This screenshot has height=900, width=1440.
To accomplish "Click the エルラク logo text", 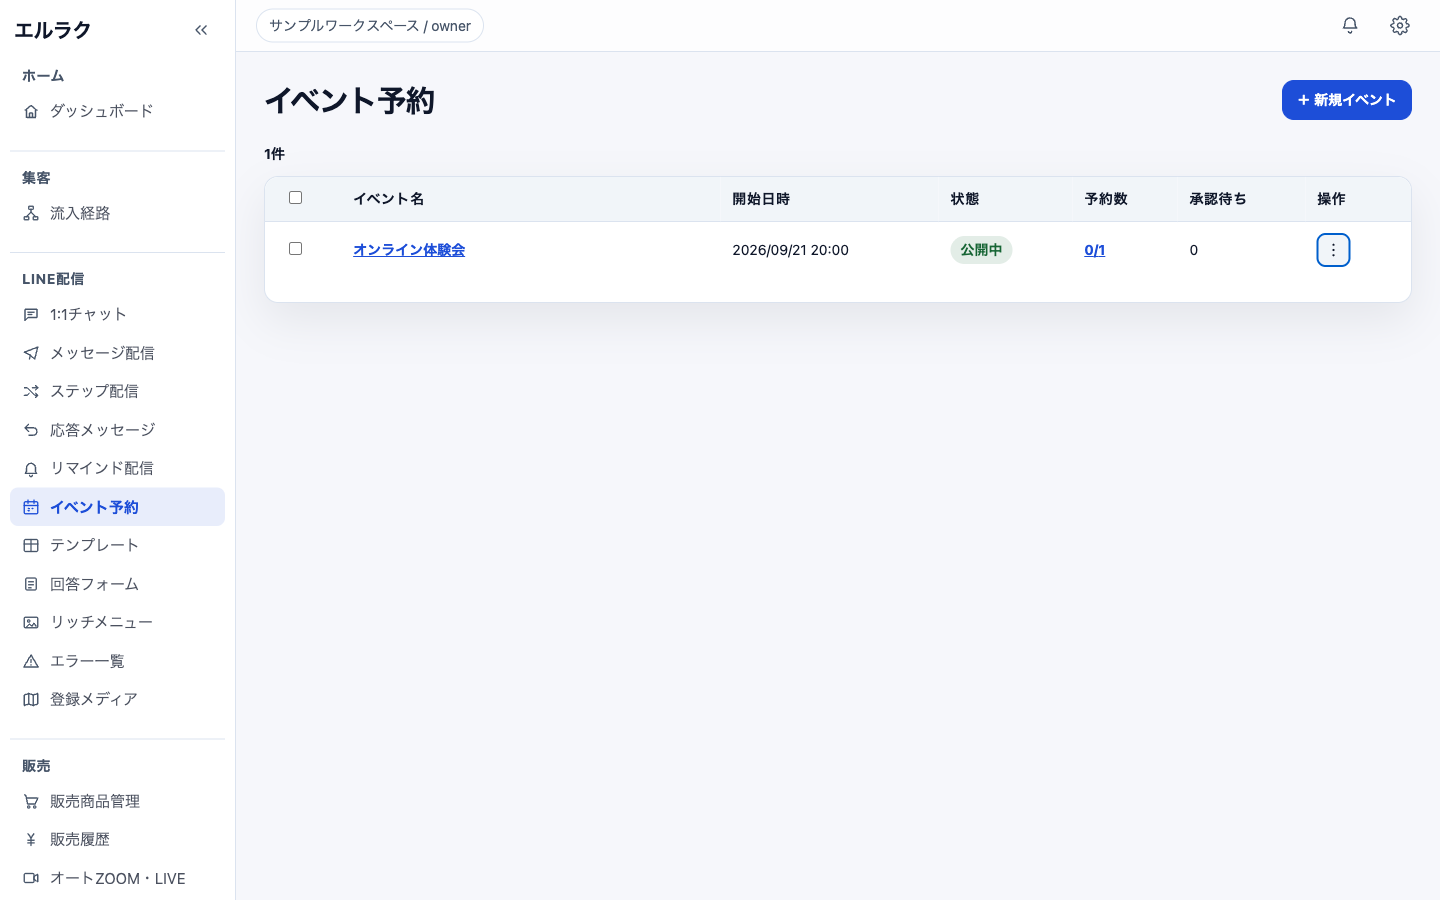I will point(53,30).
